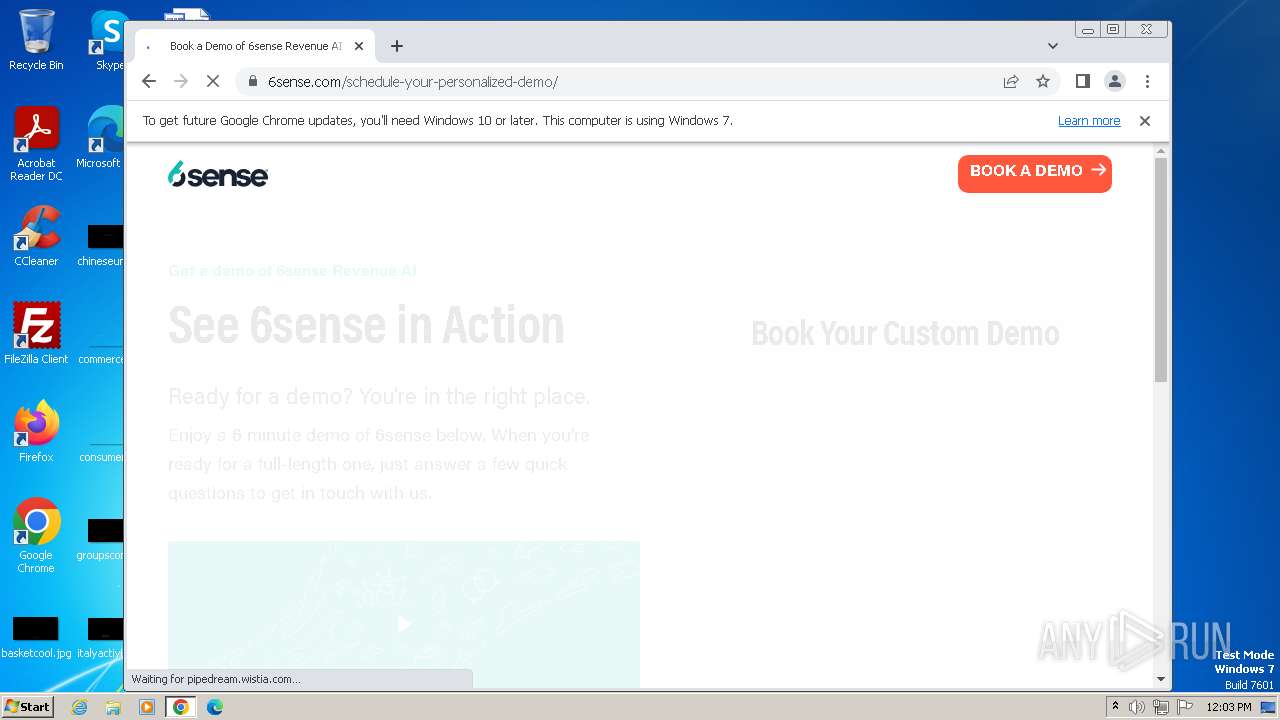1280x720 pixels.
Task: Open the Recycle Bin desktop icon
Action: click(36, 40)
